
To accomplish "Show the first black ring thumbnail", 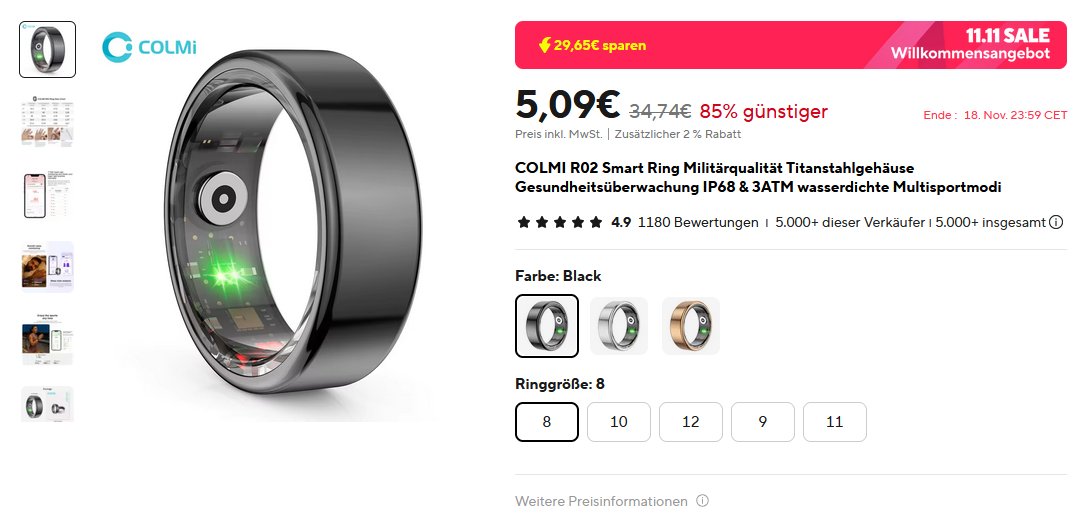I will 47,49.
